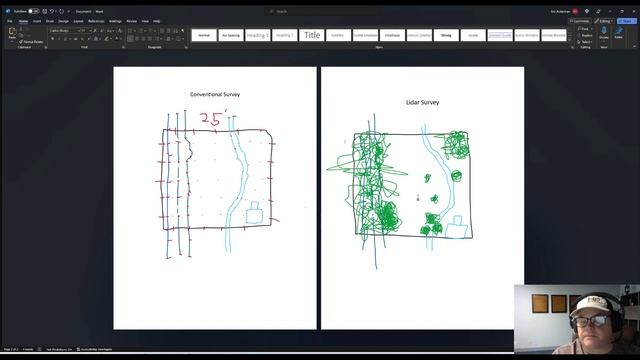Apply the Heading 1 style
The width and height of the screenshot is (640, 360).
click(258, 35)
